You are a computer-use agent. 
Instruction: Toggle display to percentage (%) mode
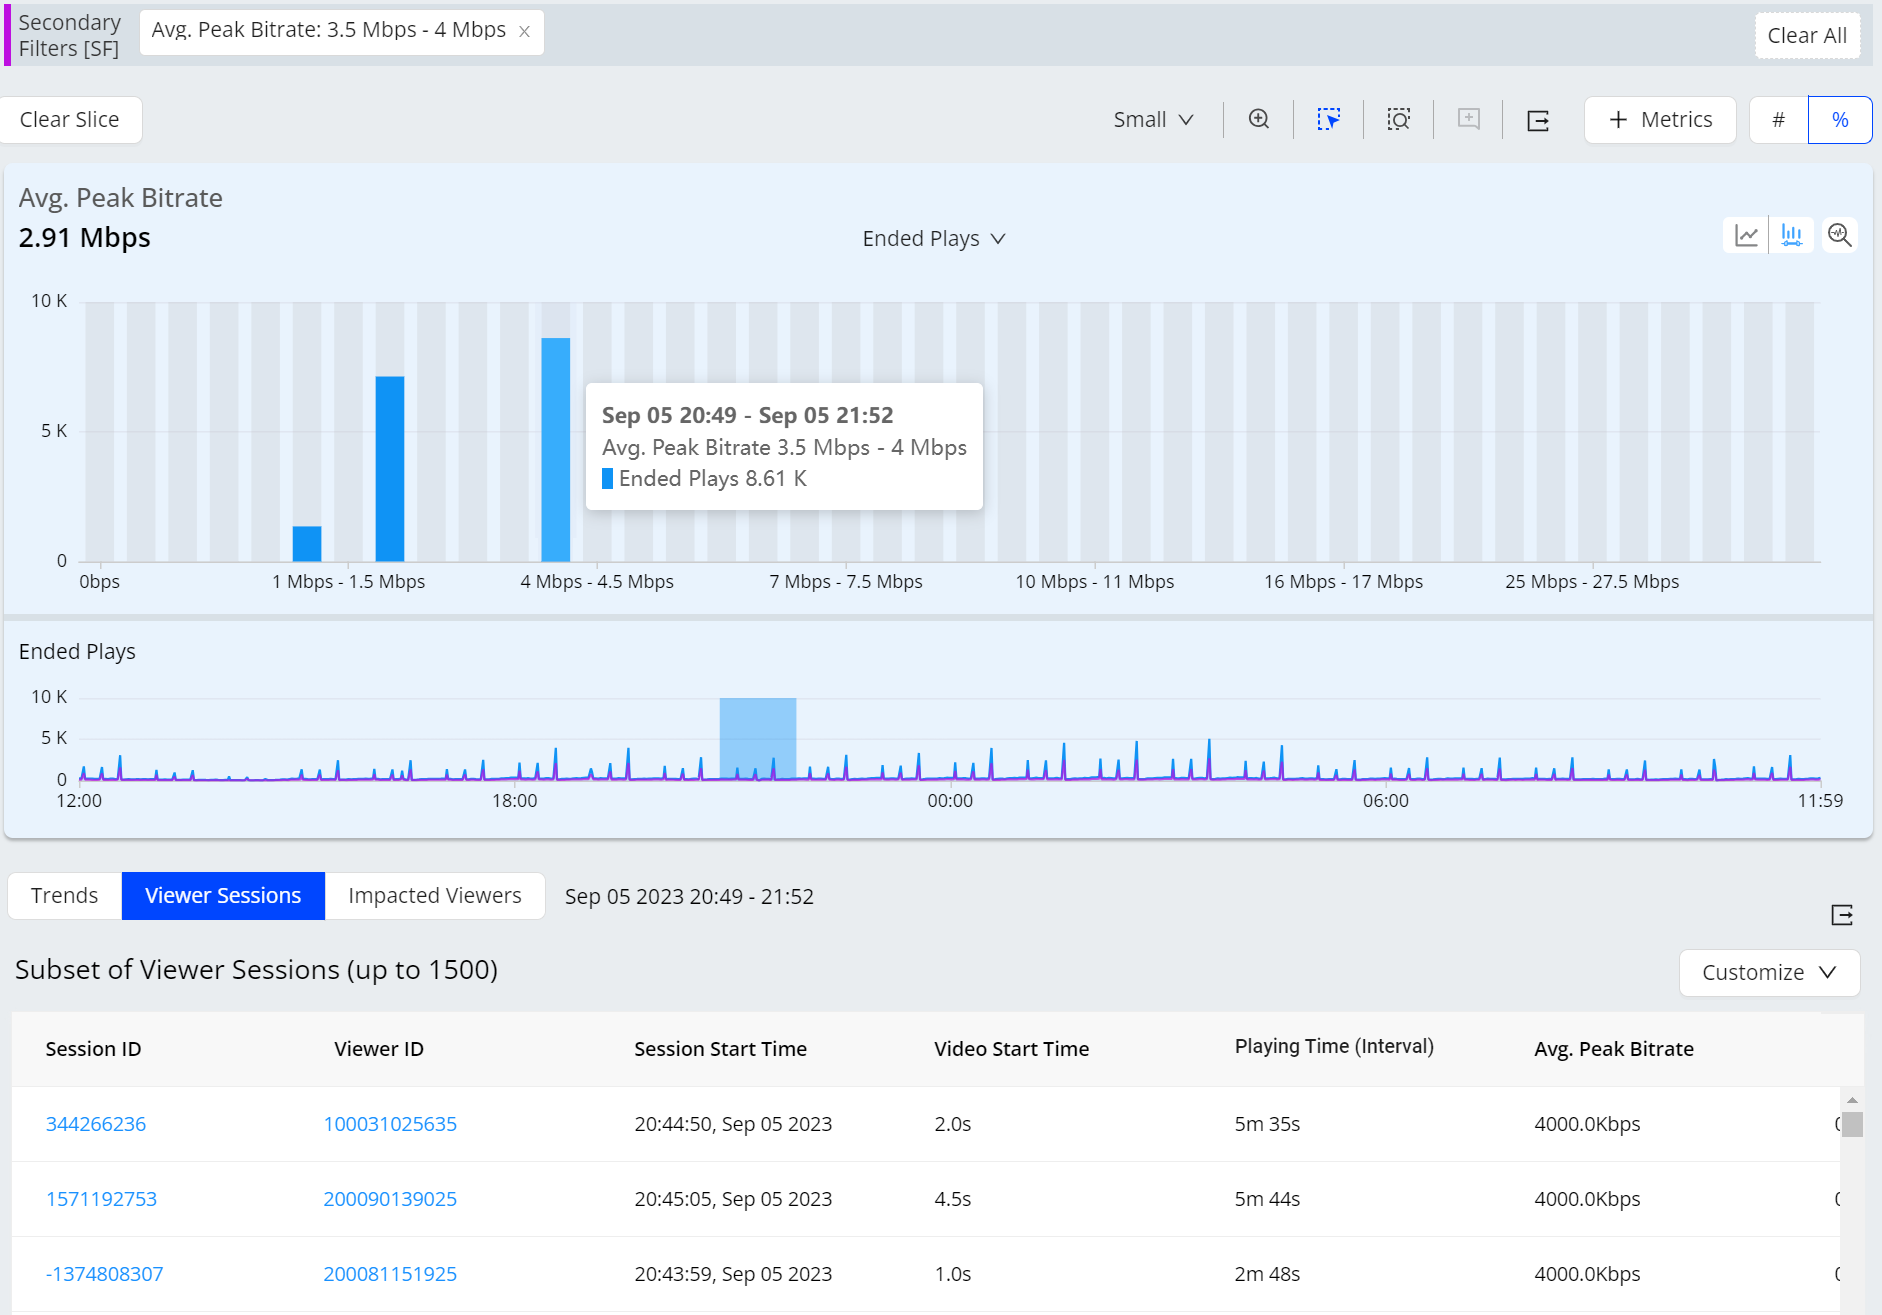1840,120
